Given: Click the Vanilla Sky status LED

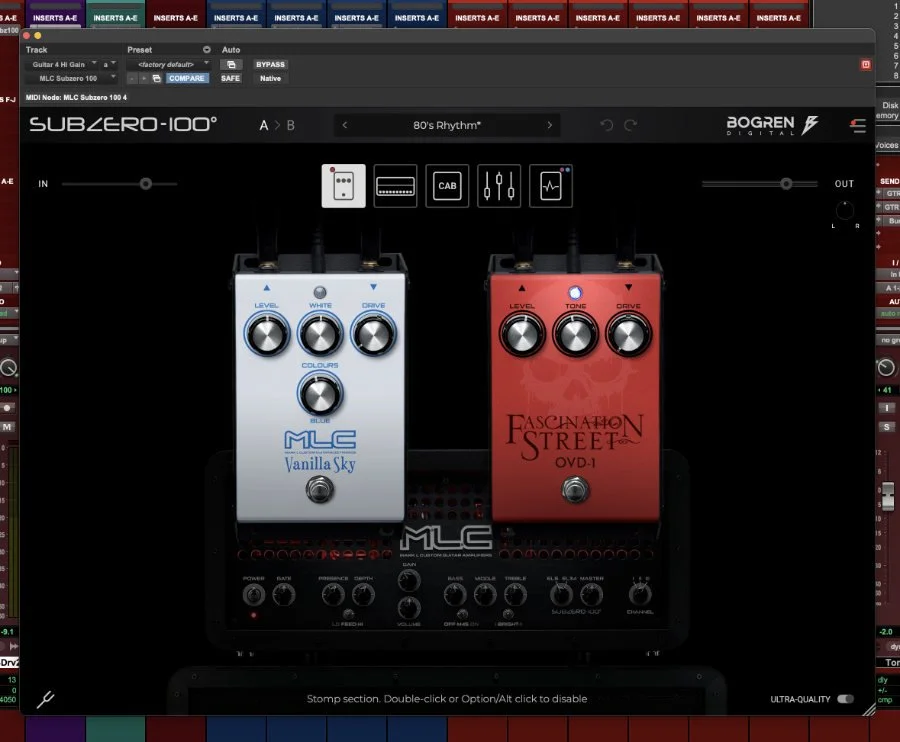Looking at the screenshot, I should coord(320,292).
